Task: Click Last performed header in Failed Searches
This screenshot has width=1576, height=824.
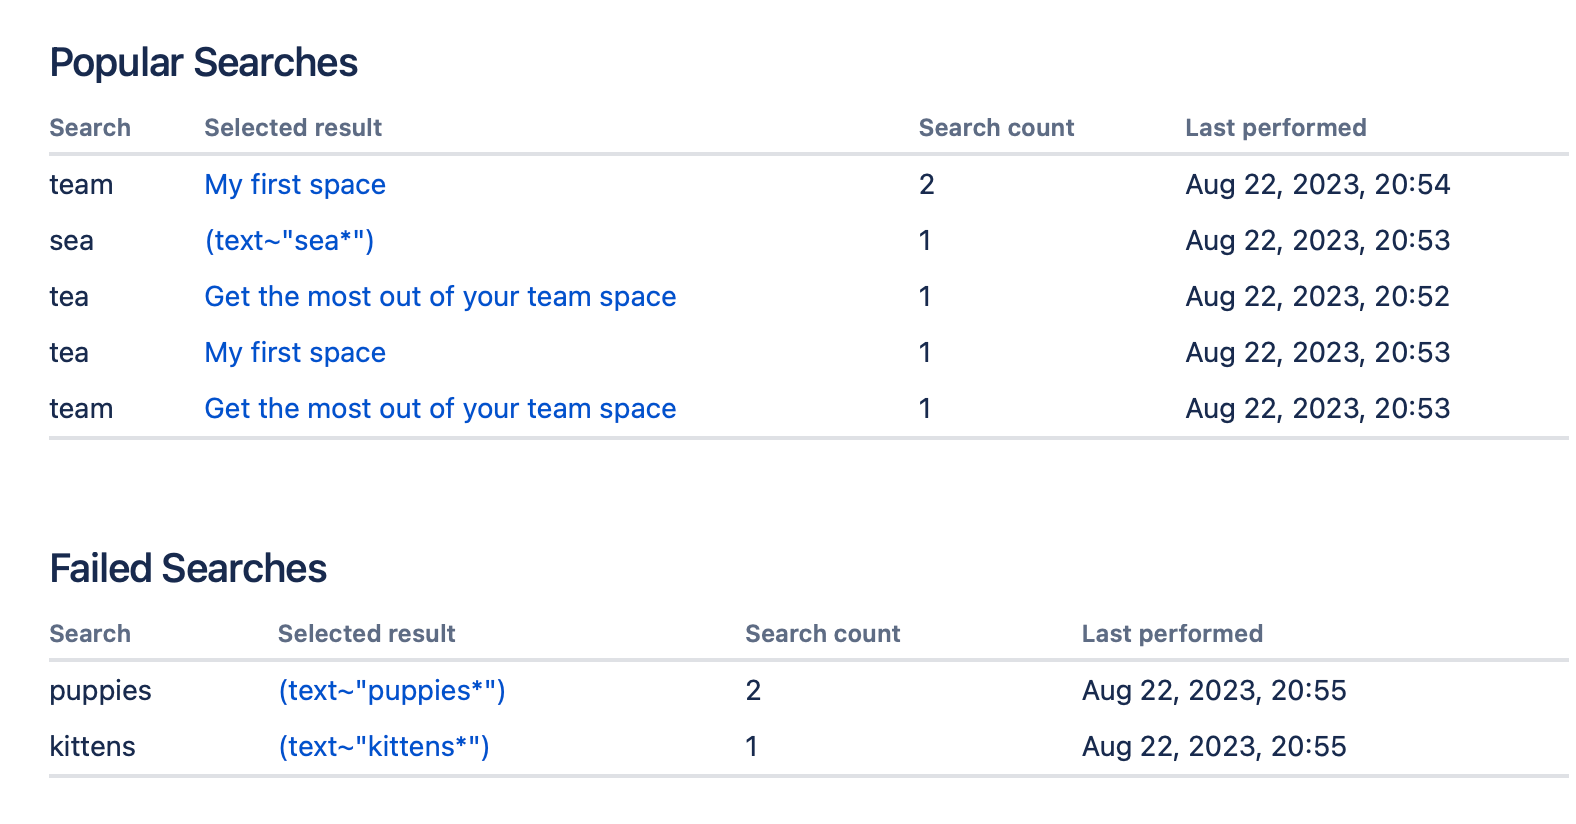Action: click(x=1172, y=634)
